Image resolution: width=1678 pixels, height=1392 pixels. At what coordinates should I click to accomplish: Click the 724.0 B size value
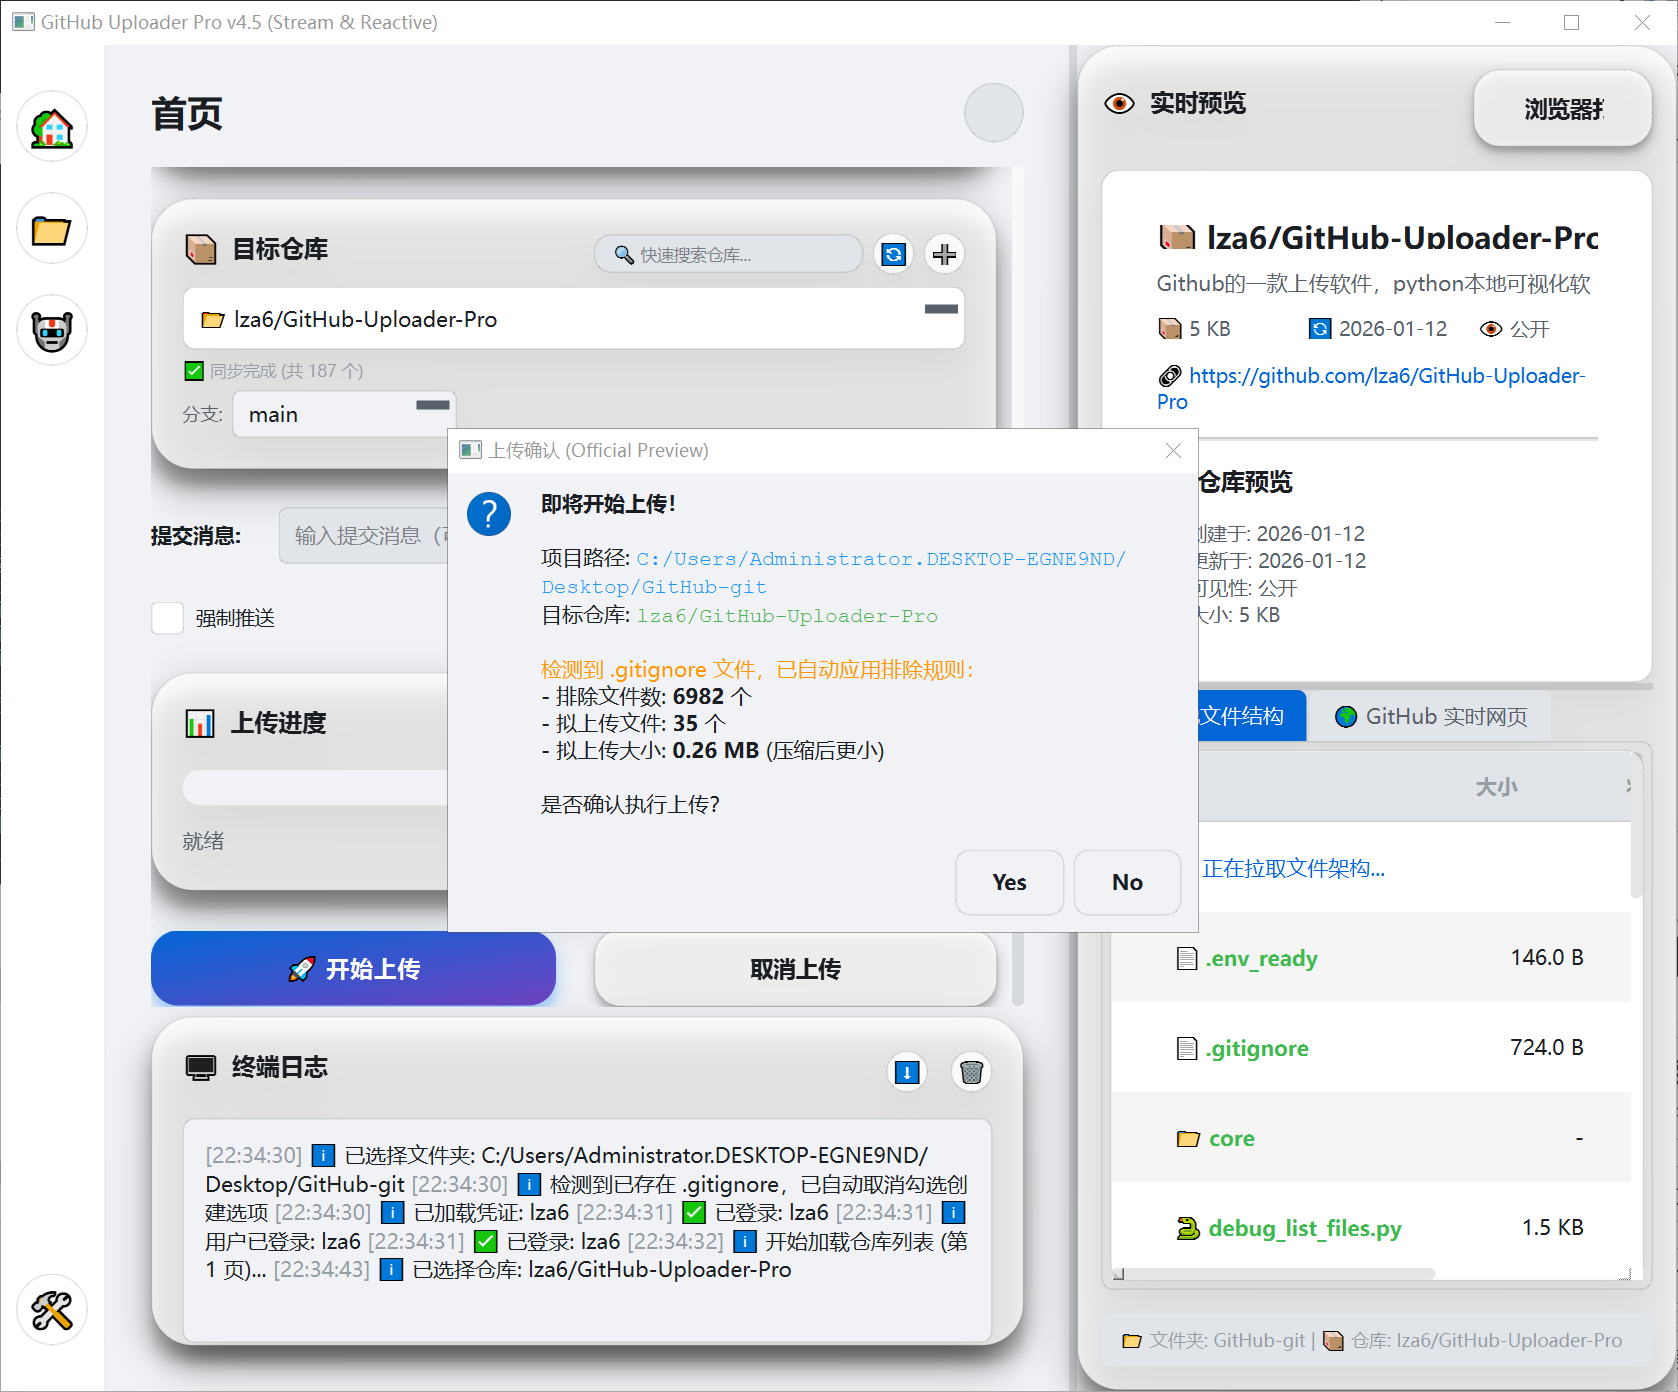(x=1547, y=1048)
